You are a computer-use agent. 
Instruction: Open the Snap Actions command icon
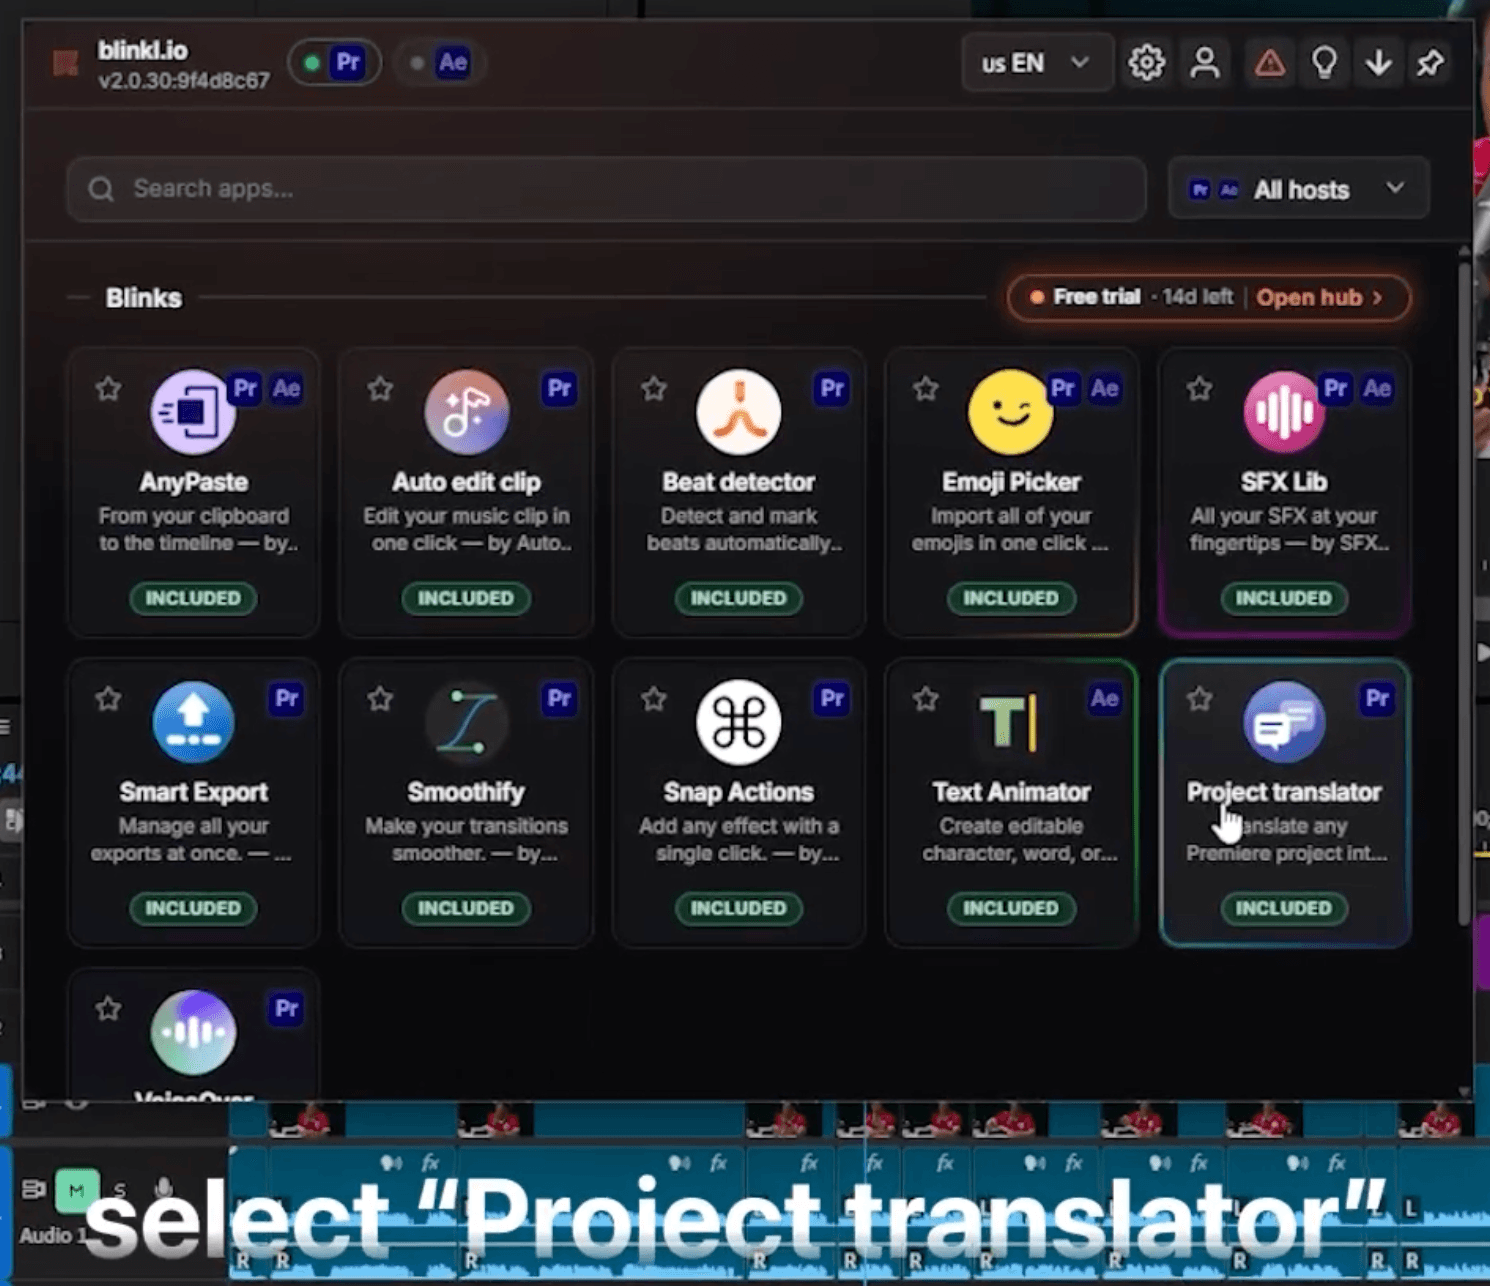(x=739, y=721)
